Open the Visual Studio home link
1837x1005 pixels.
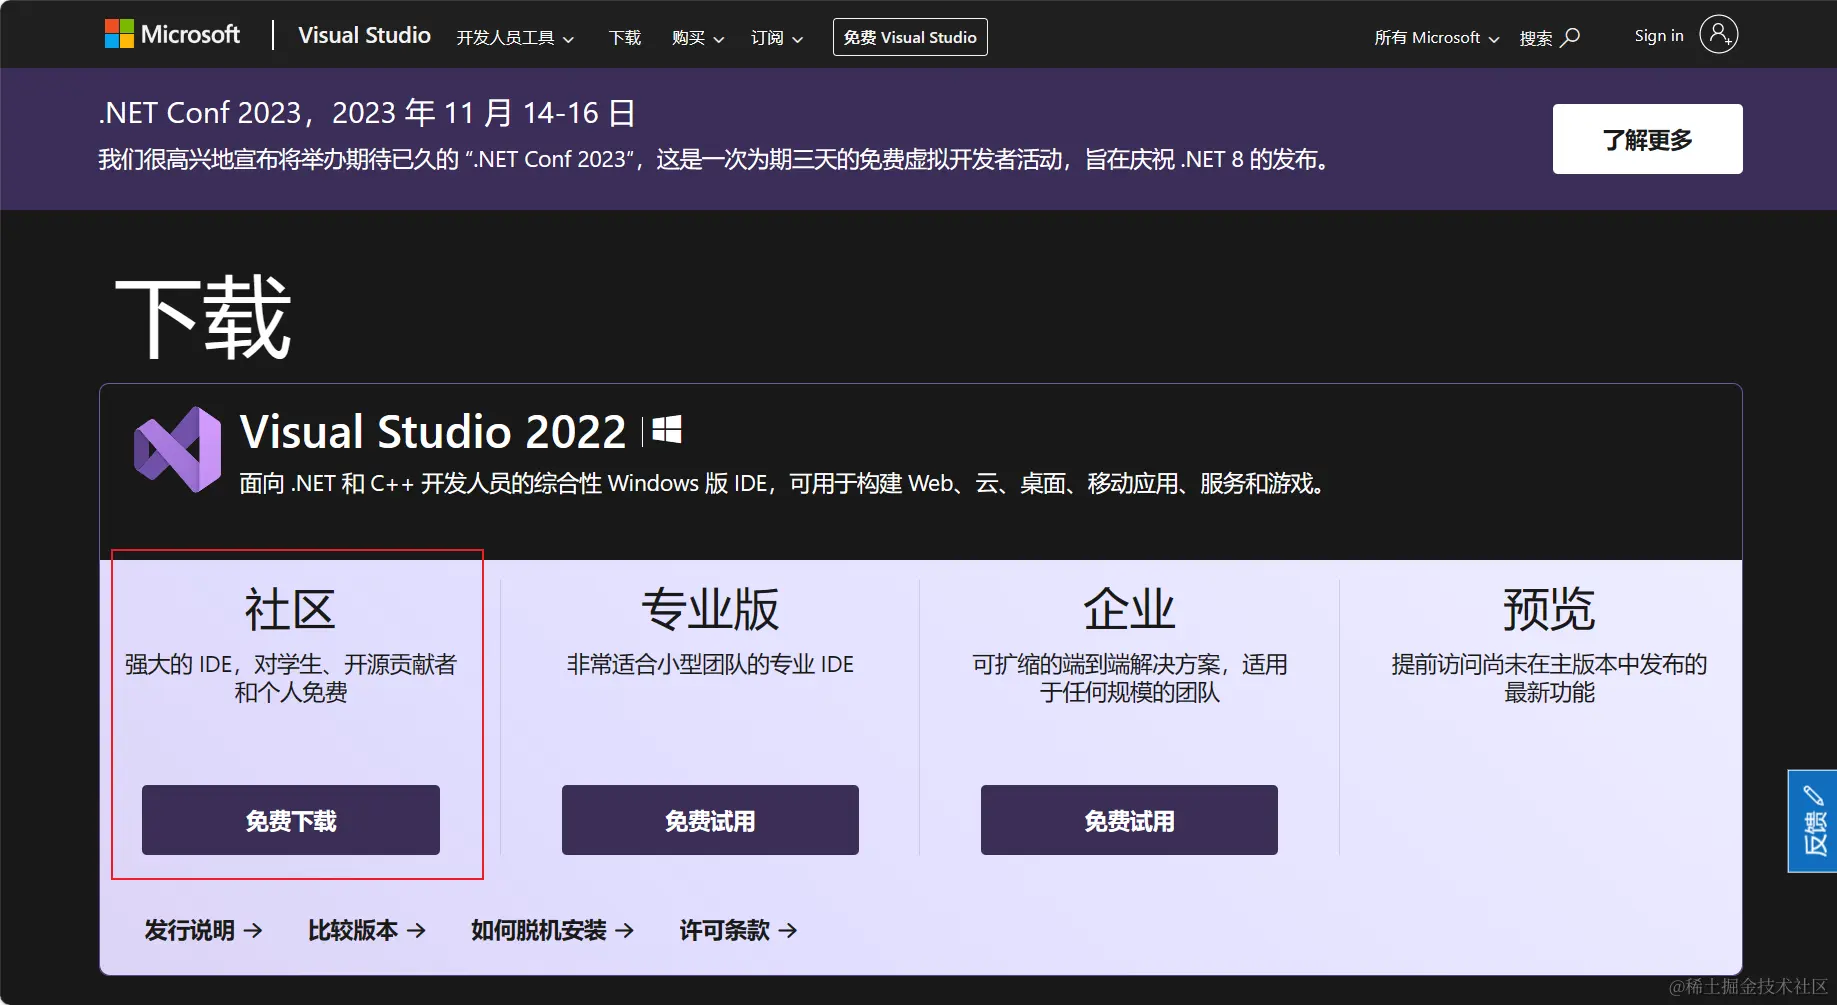click(364, 36)
